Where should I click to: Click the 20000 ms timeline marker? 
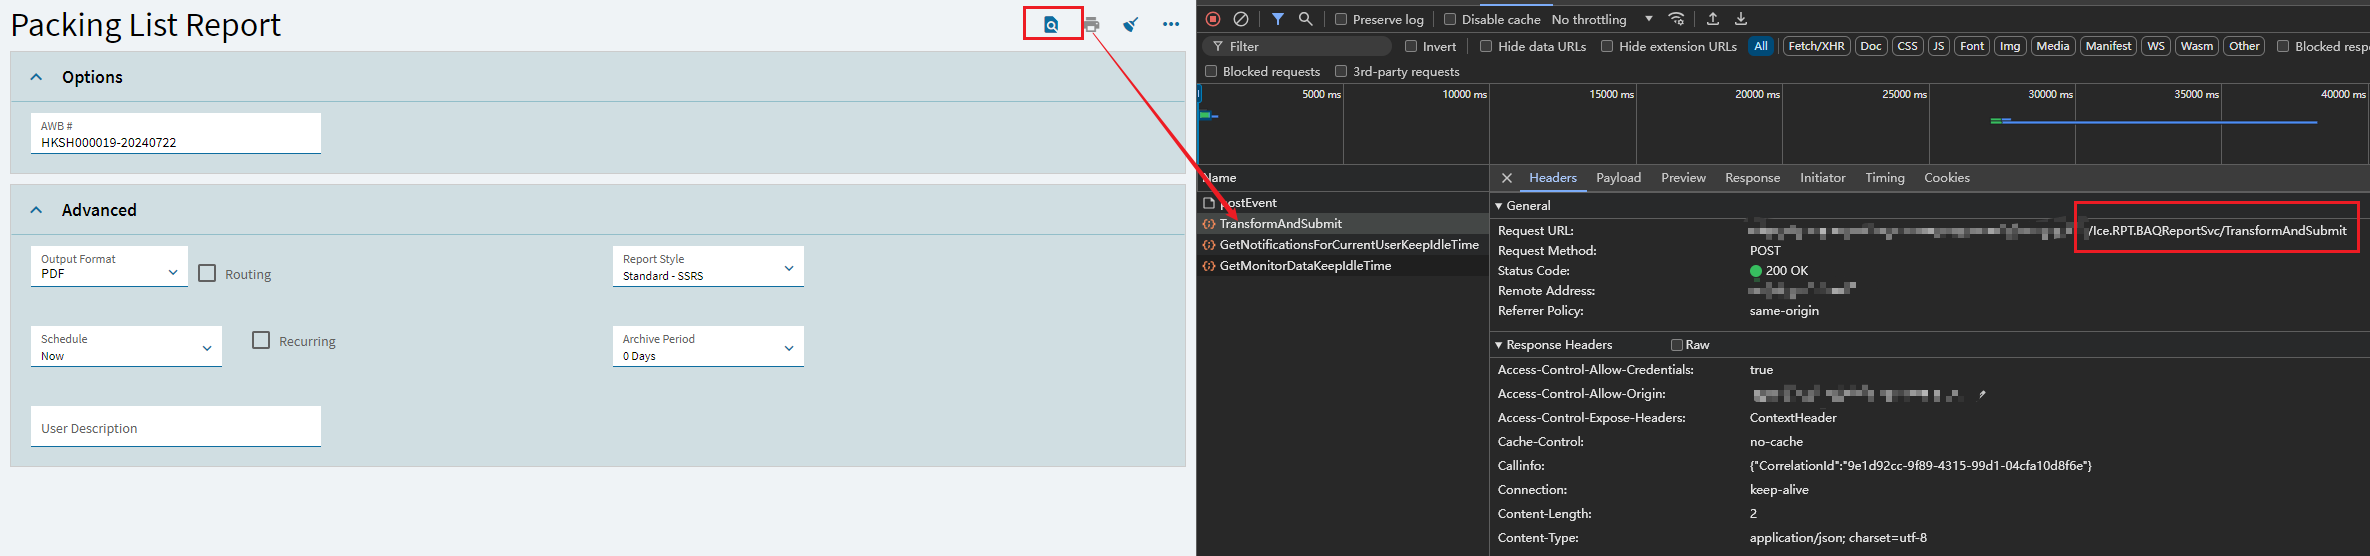1757,94
